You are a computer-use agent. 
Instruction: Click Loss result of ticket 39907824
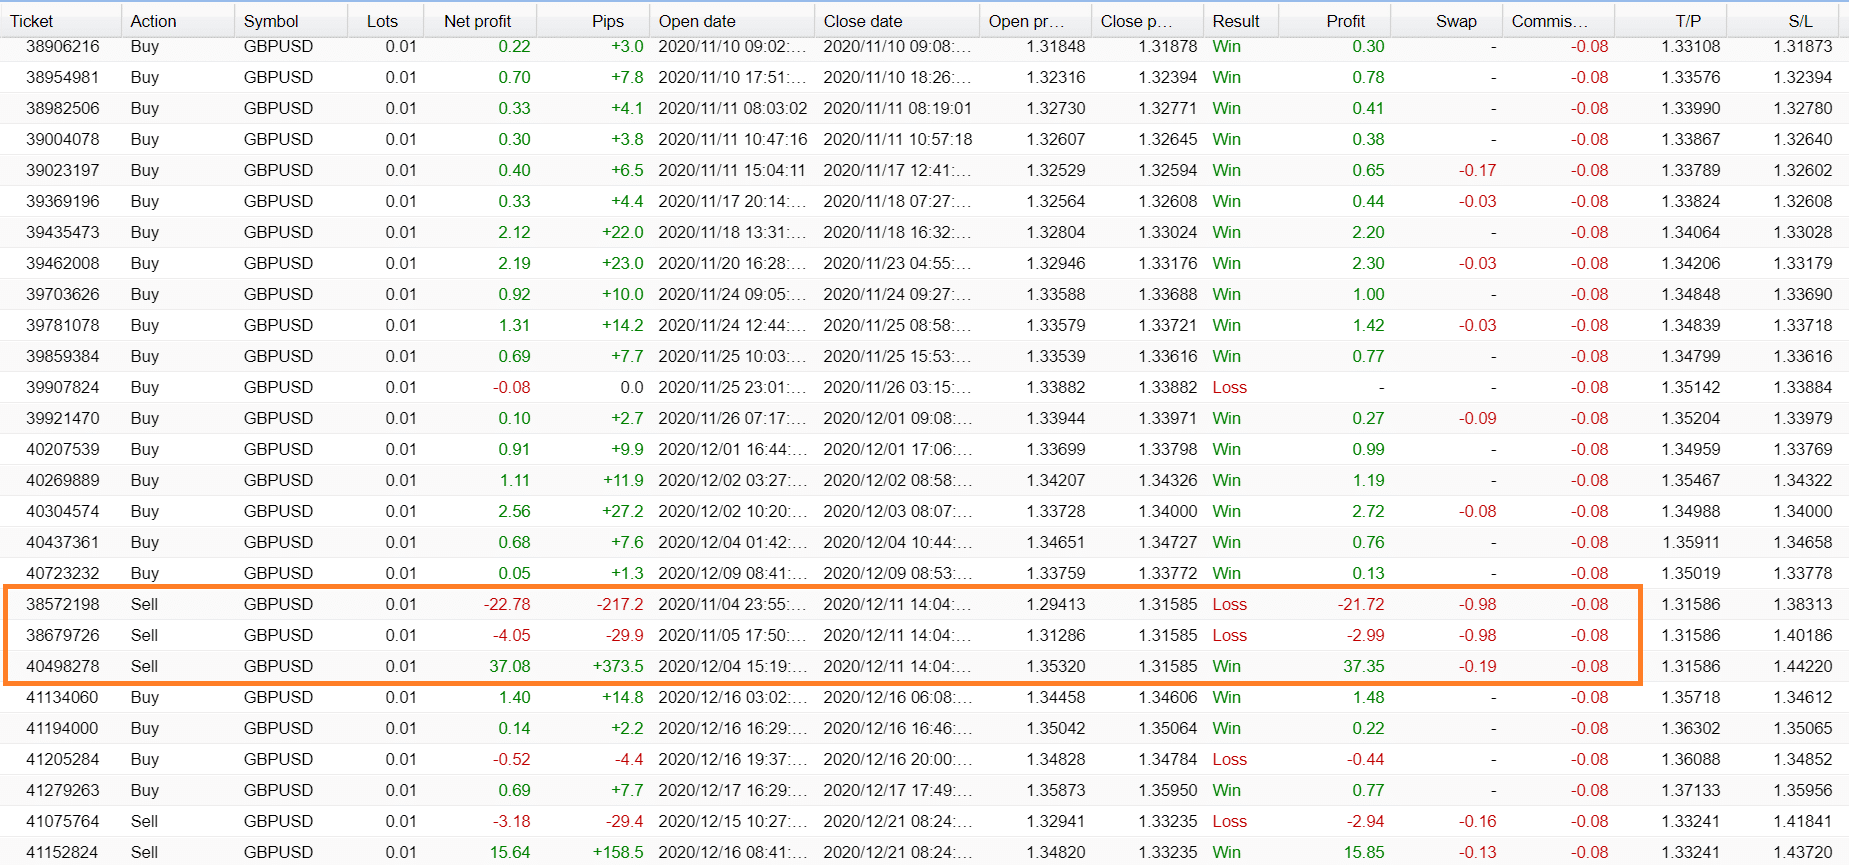(1230, 387)
